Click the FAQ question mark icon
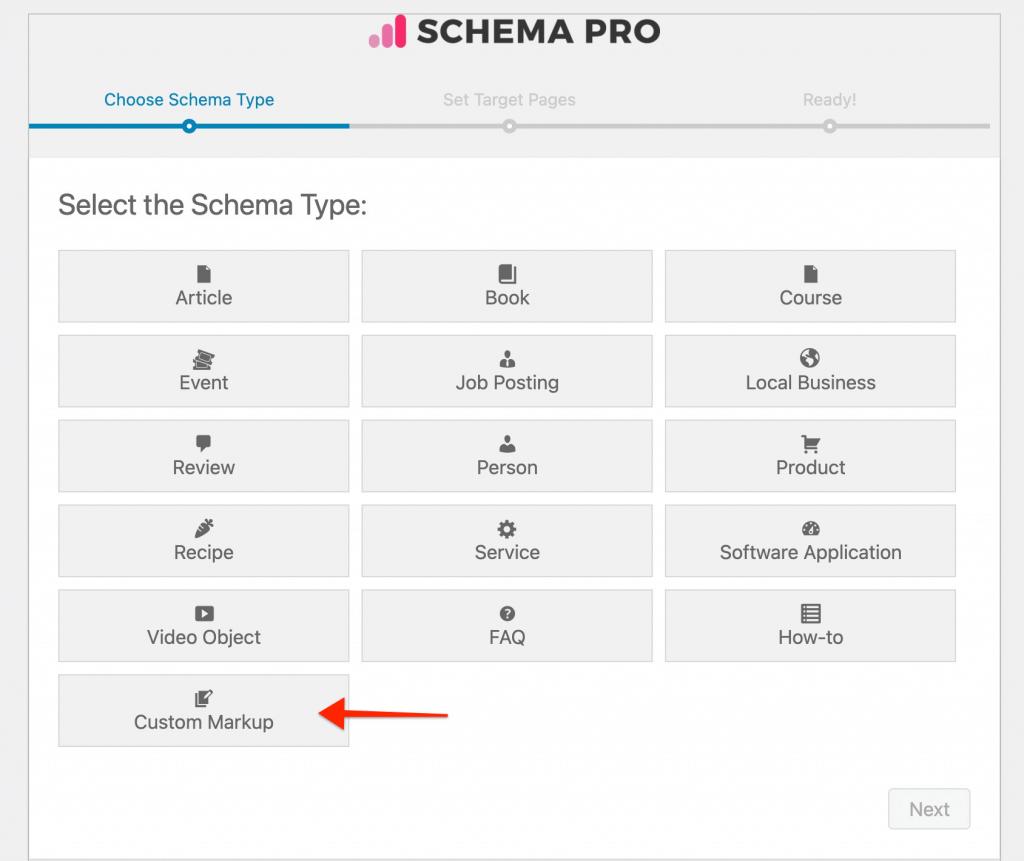Screen dimensions: 1024x861 click(506, 613)
